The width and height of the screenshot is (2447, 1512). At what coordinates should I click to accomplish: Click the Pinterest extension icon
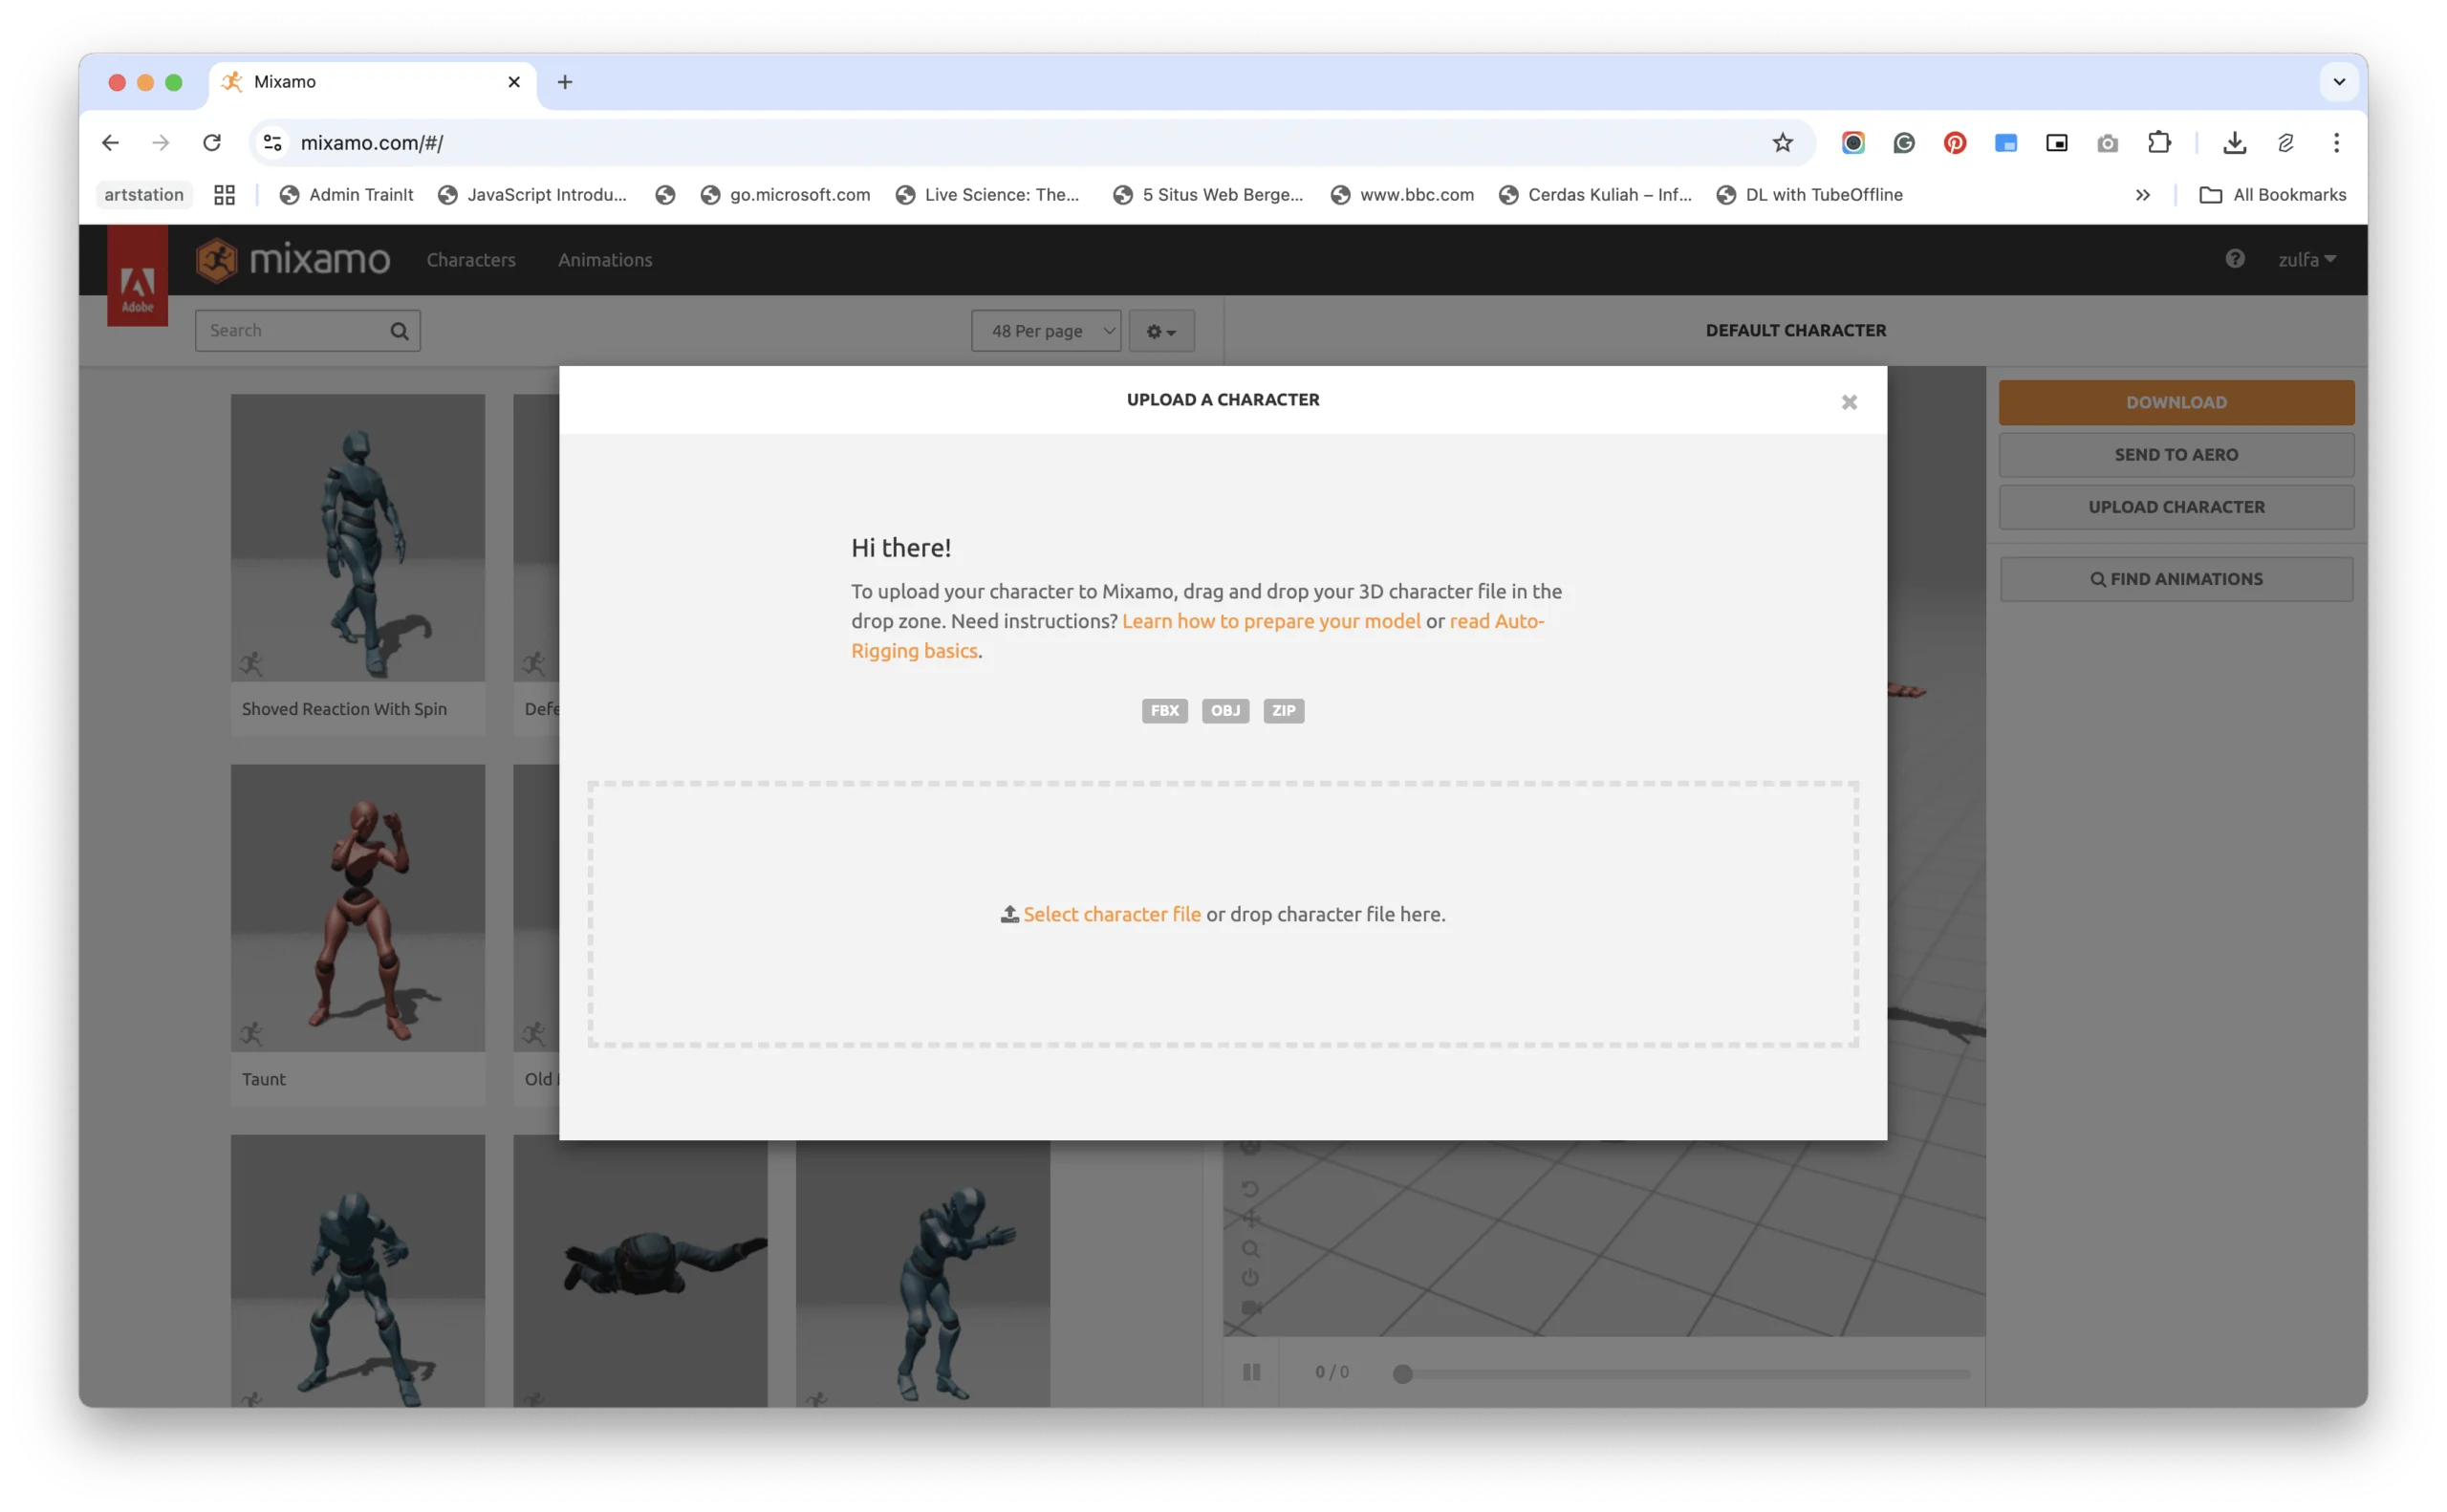1954,143
